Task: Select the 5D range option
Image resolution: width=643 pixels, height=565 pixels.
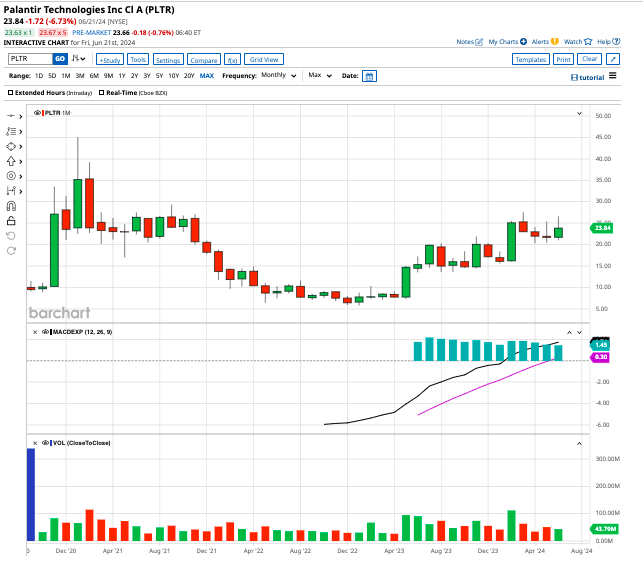Action: pos(52,76)
